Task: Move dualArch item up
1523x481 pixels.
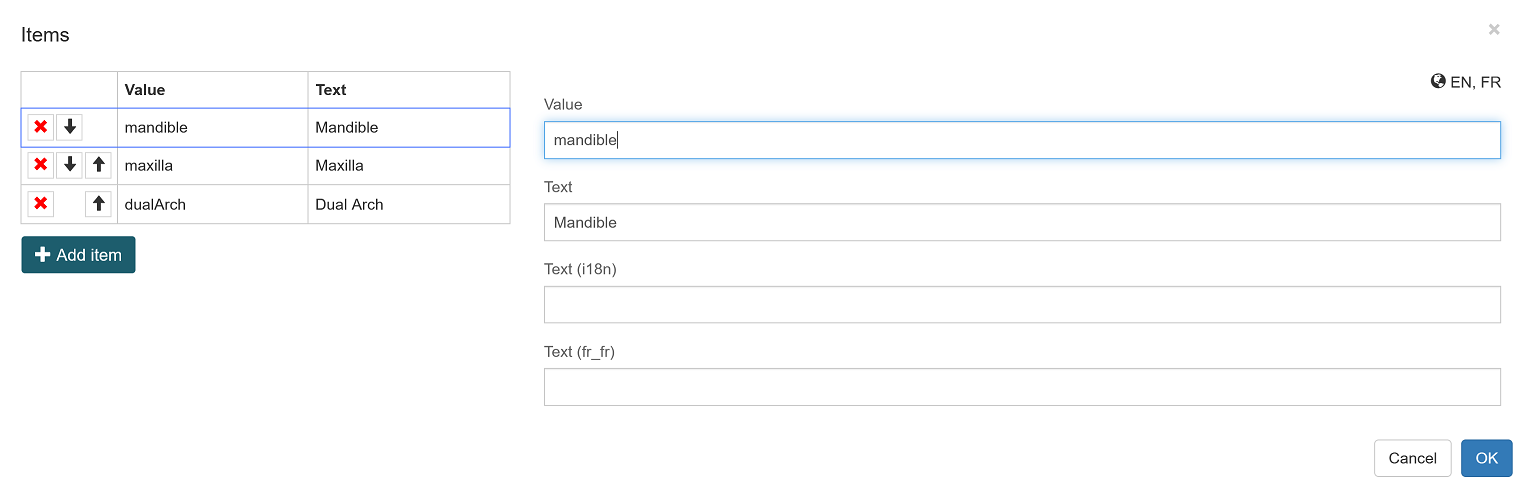Action: [98, 204]
